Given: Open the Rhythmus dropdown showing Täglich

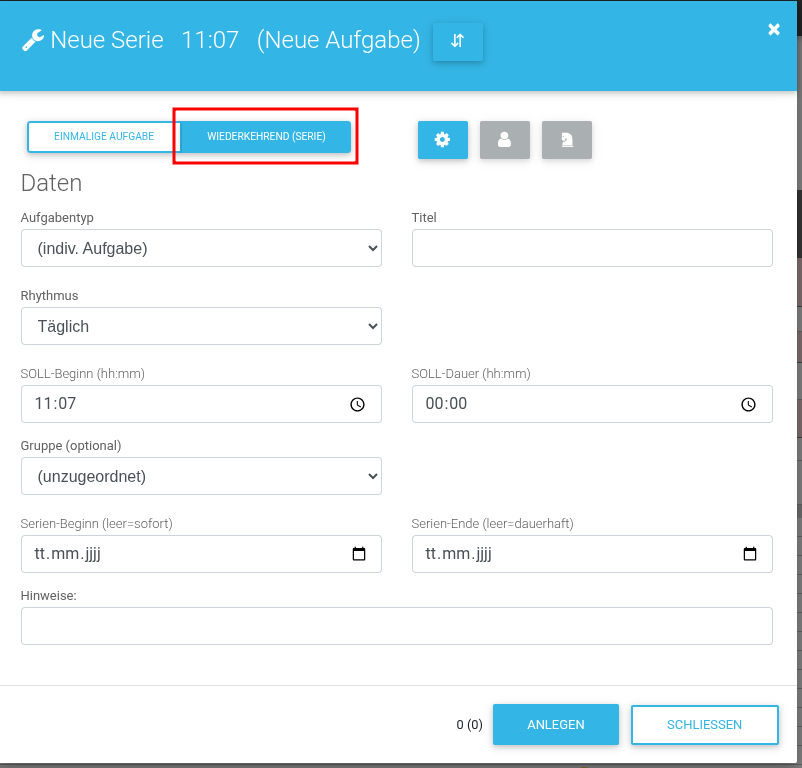Looking at the screenshot, I should click(x=201, y=326).
